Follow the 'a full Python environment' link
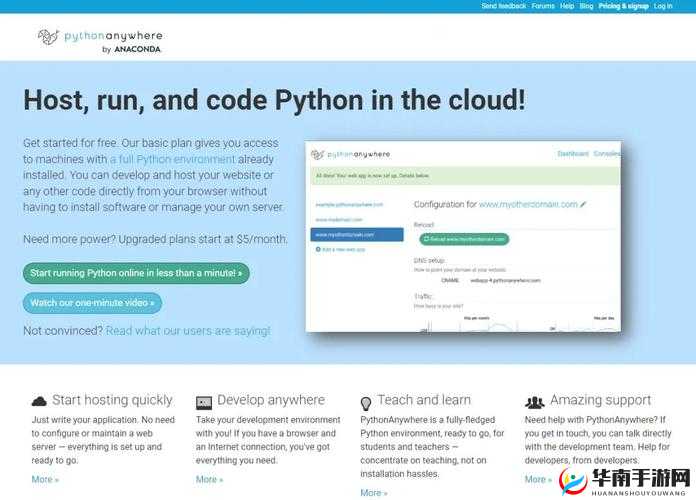 172,159
